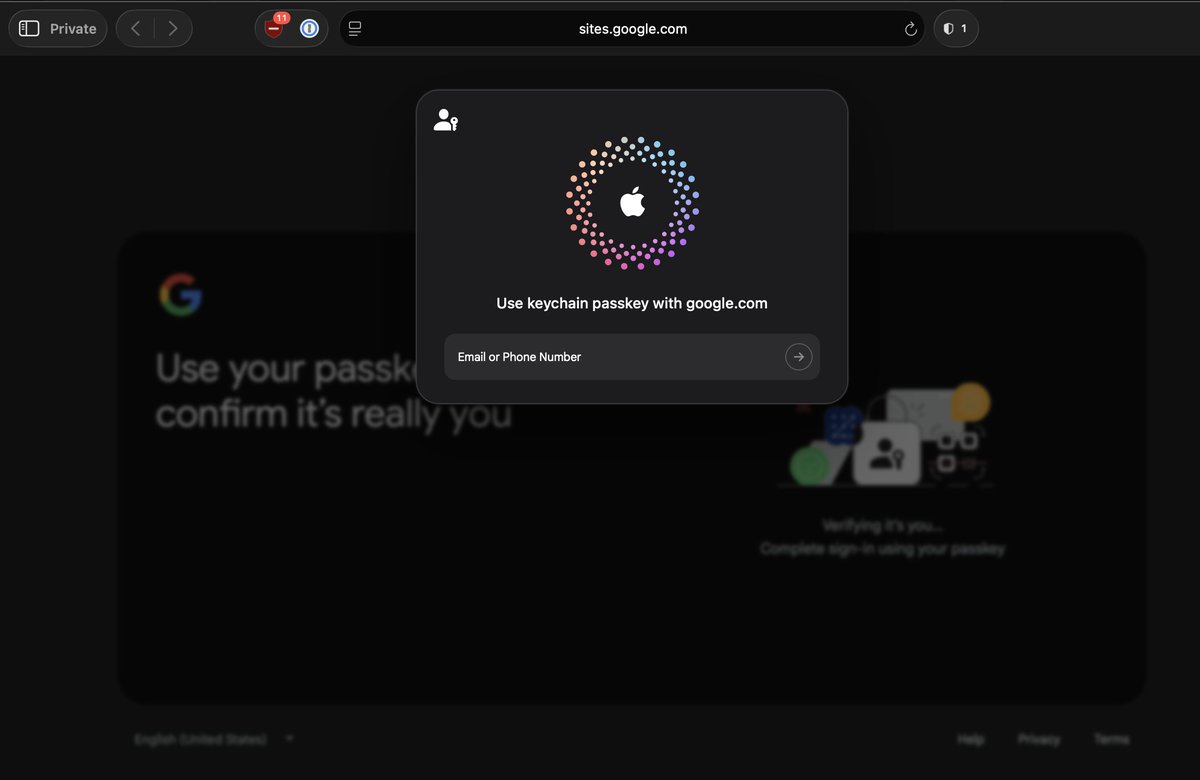
Task: Open the page reader menu icon
Action: tap(354, 29)
